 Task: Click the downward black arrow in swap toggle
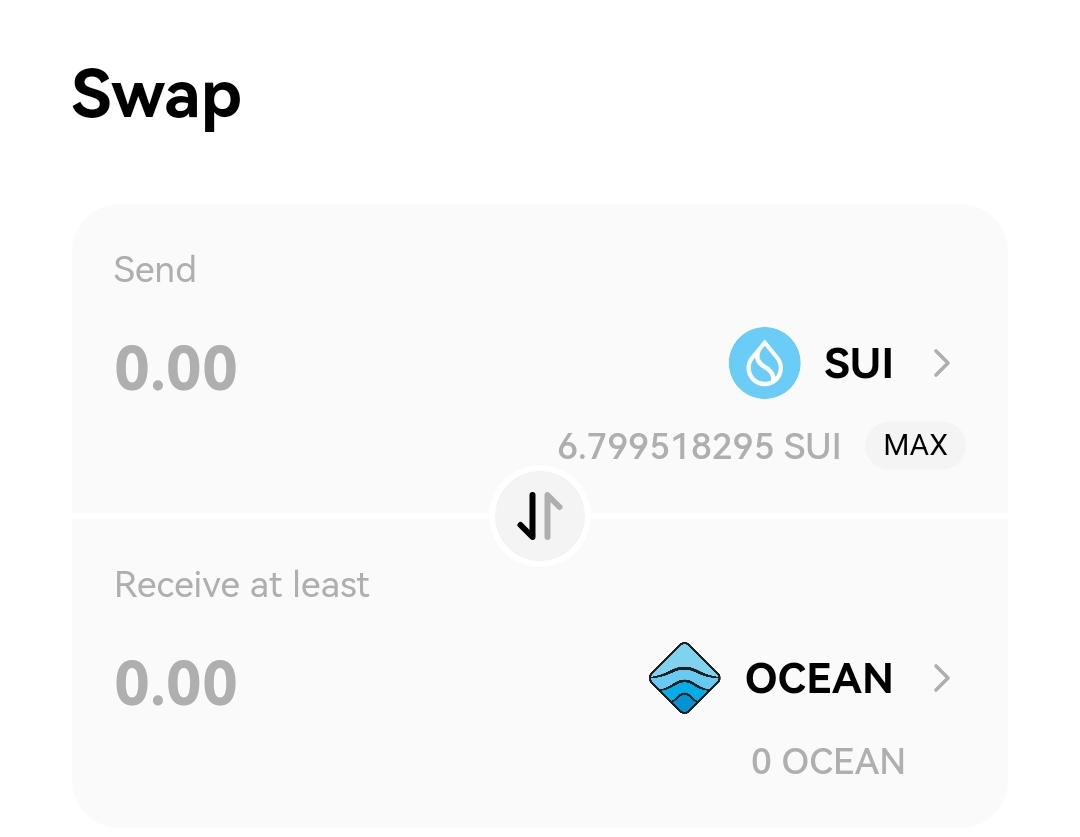click(x=528, y=516)
